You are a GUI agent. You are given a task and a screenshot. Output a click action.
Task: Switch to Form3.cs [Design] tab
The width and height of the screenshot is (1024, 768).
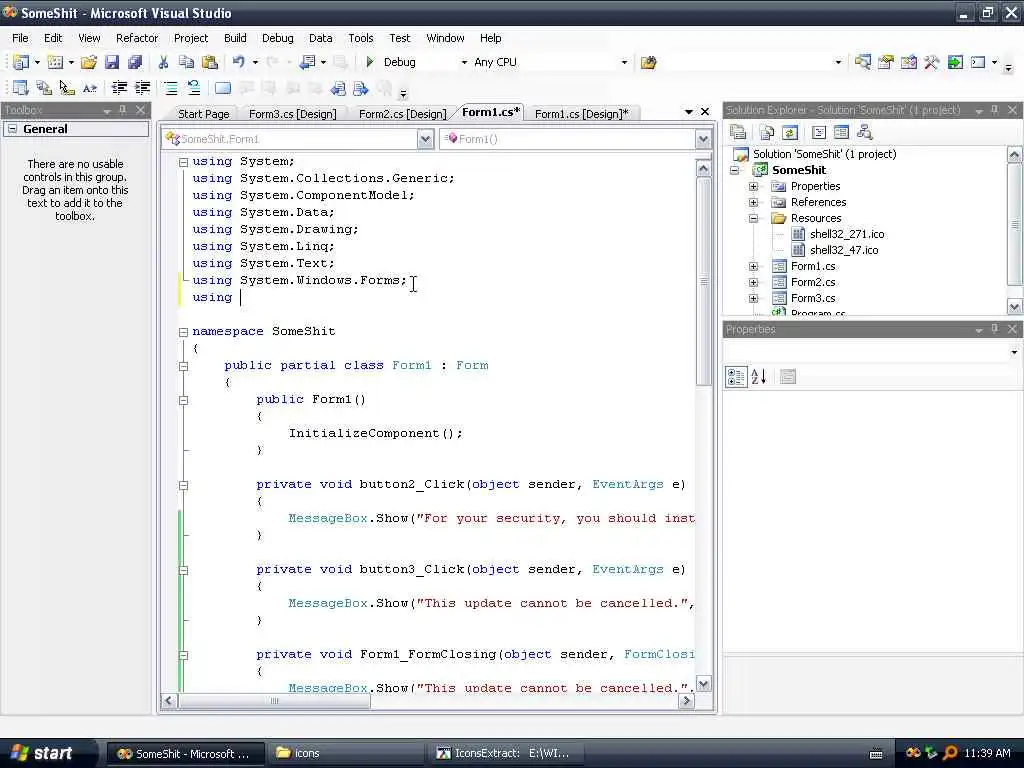coord(293,114)
